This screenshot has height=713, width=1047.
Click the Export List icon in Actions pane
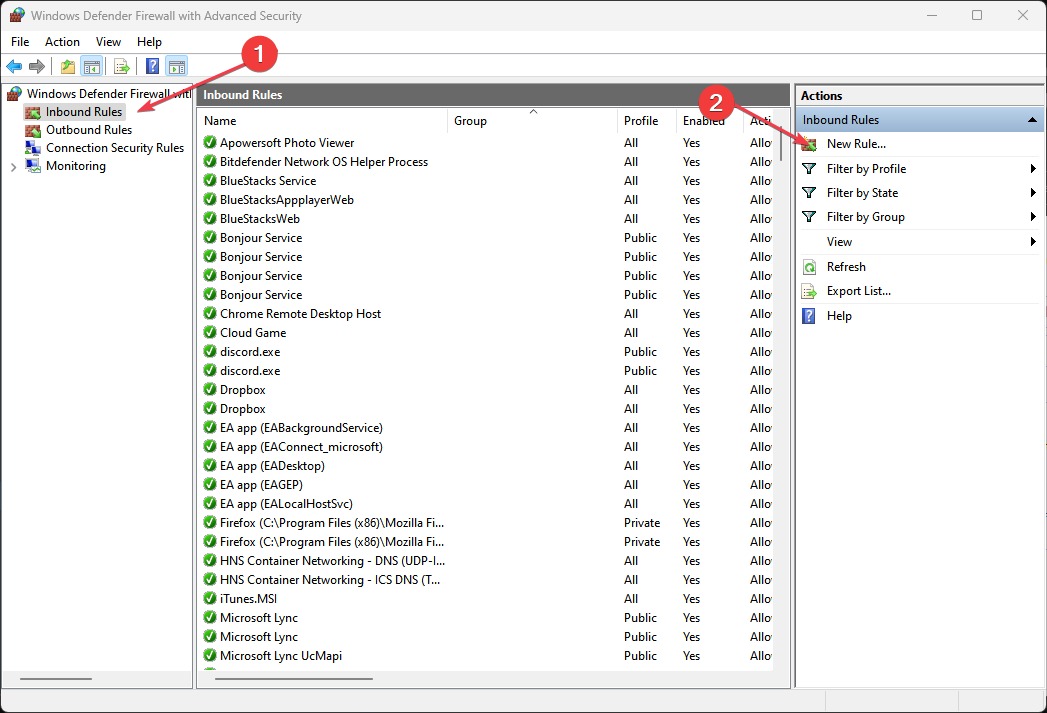tap(809, 291)
